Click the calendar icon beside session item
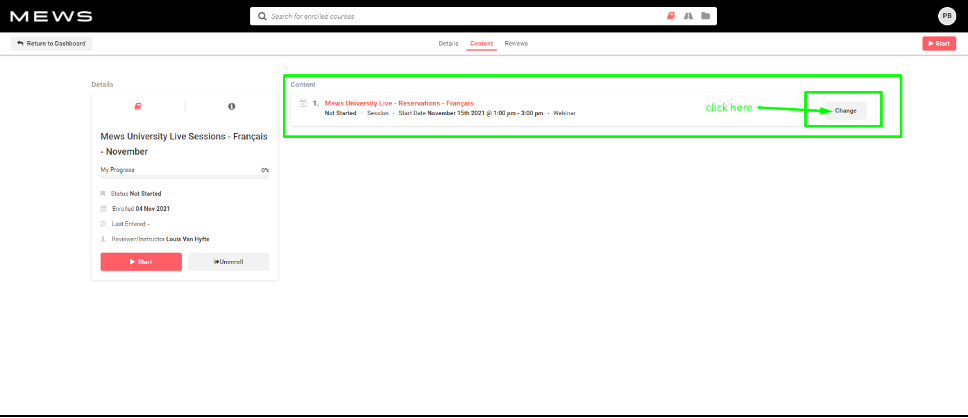 click(303, 104)
